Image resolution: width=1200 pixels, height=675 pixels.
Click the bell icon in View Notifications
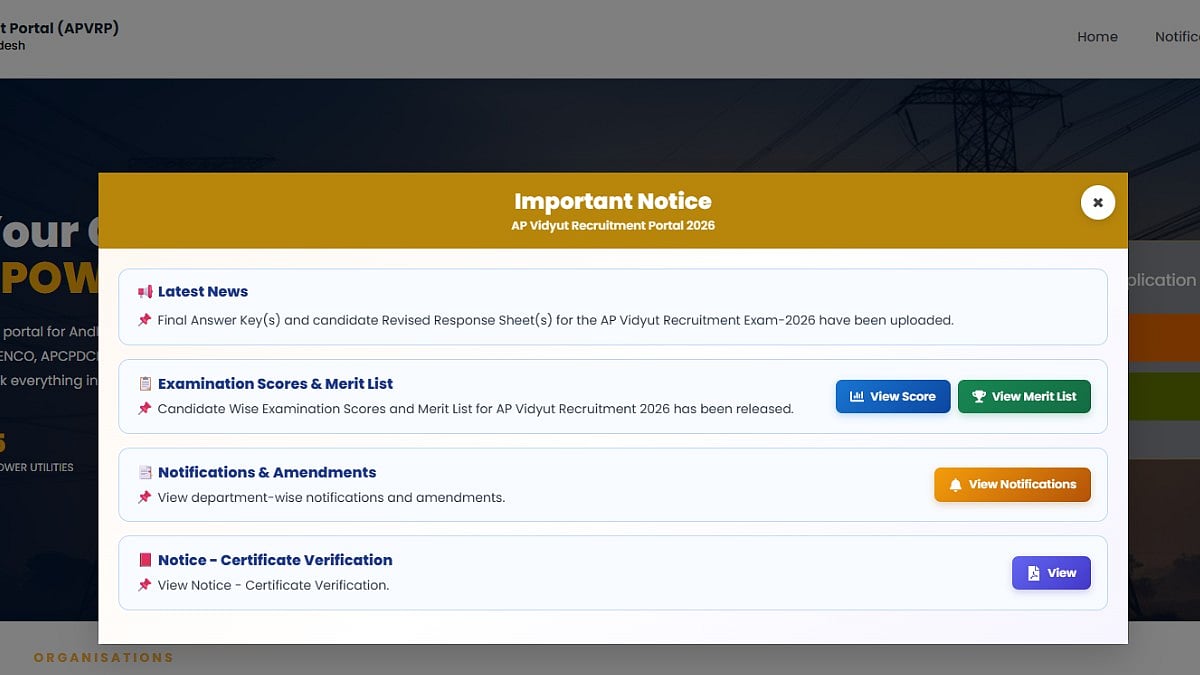955,484
